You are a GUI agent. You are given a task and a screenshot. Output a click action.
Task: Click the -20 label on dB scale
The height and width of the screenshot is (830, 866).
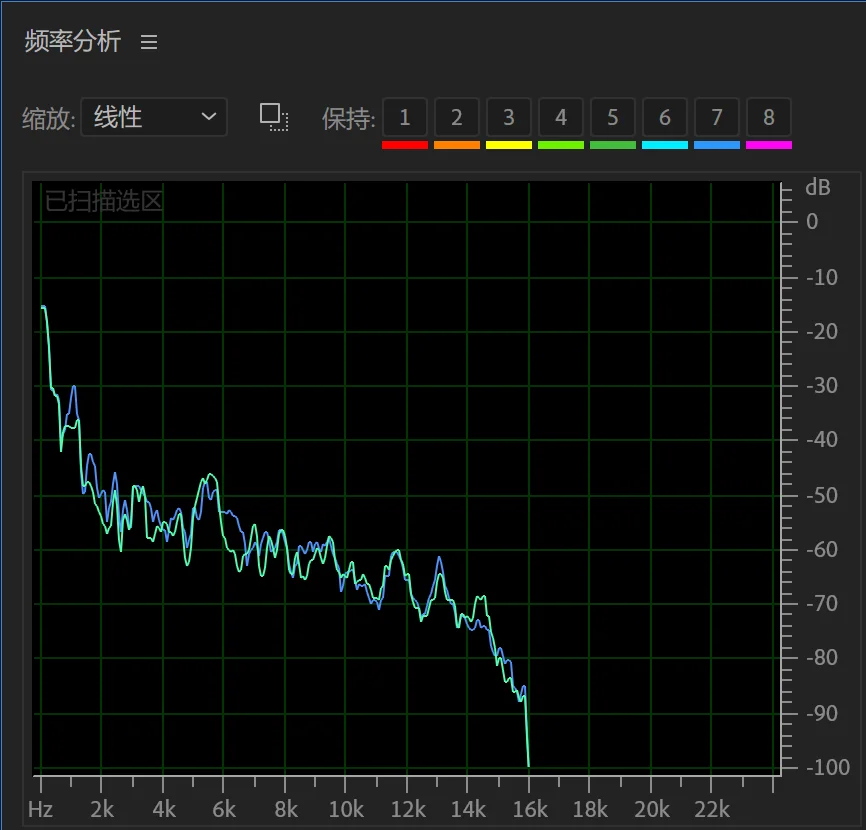pos(822,331)
